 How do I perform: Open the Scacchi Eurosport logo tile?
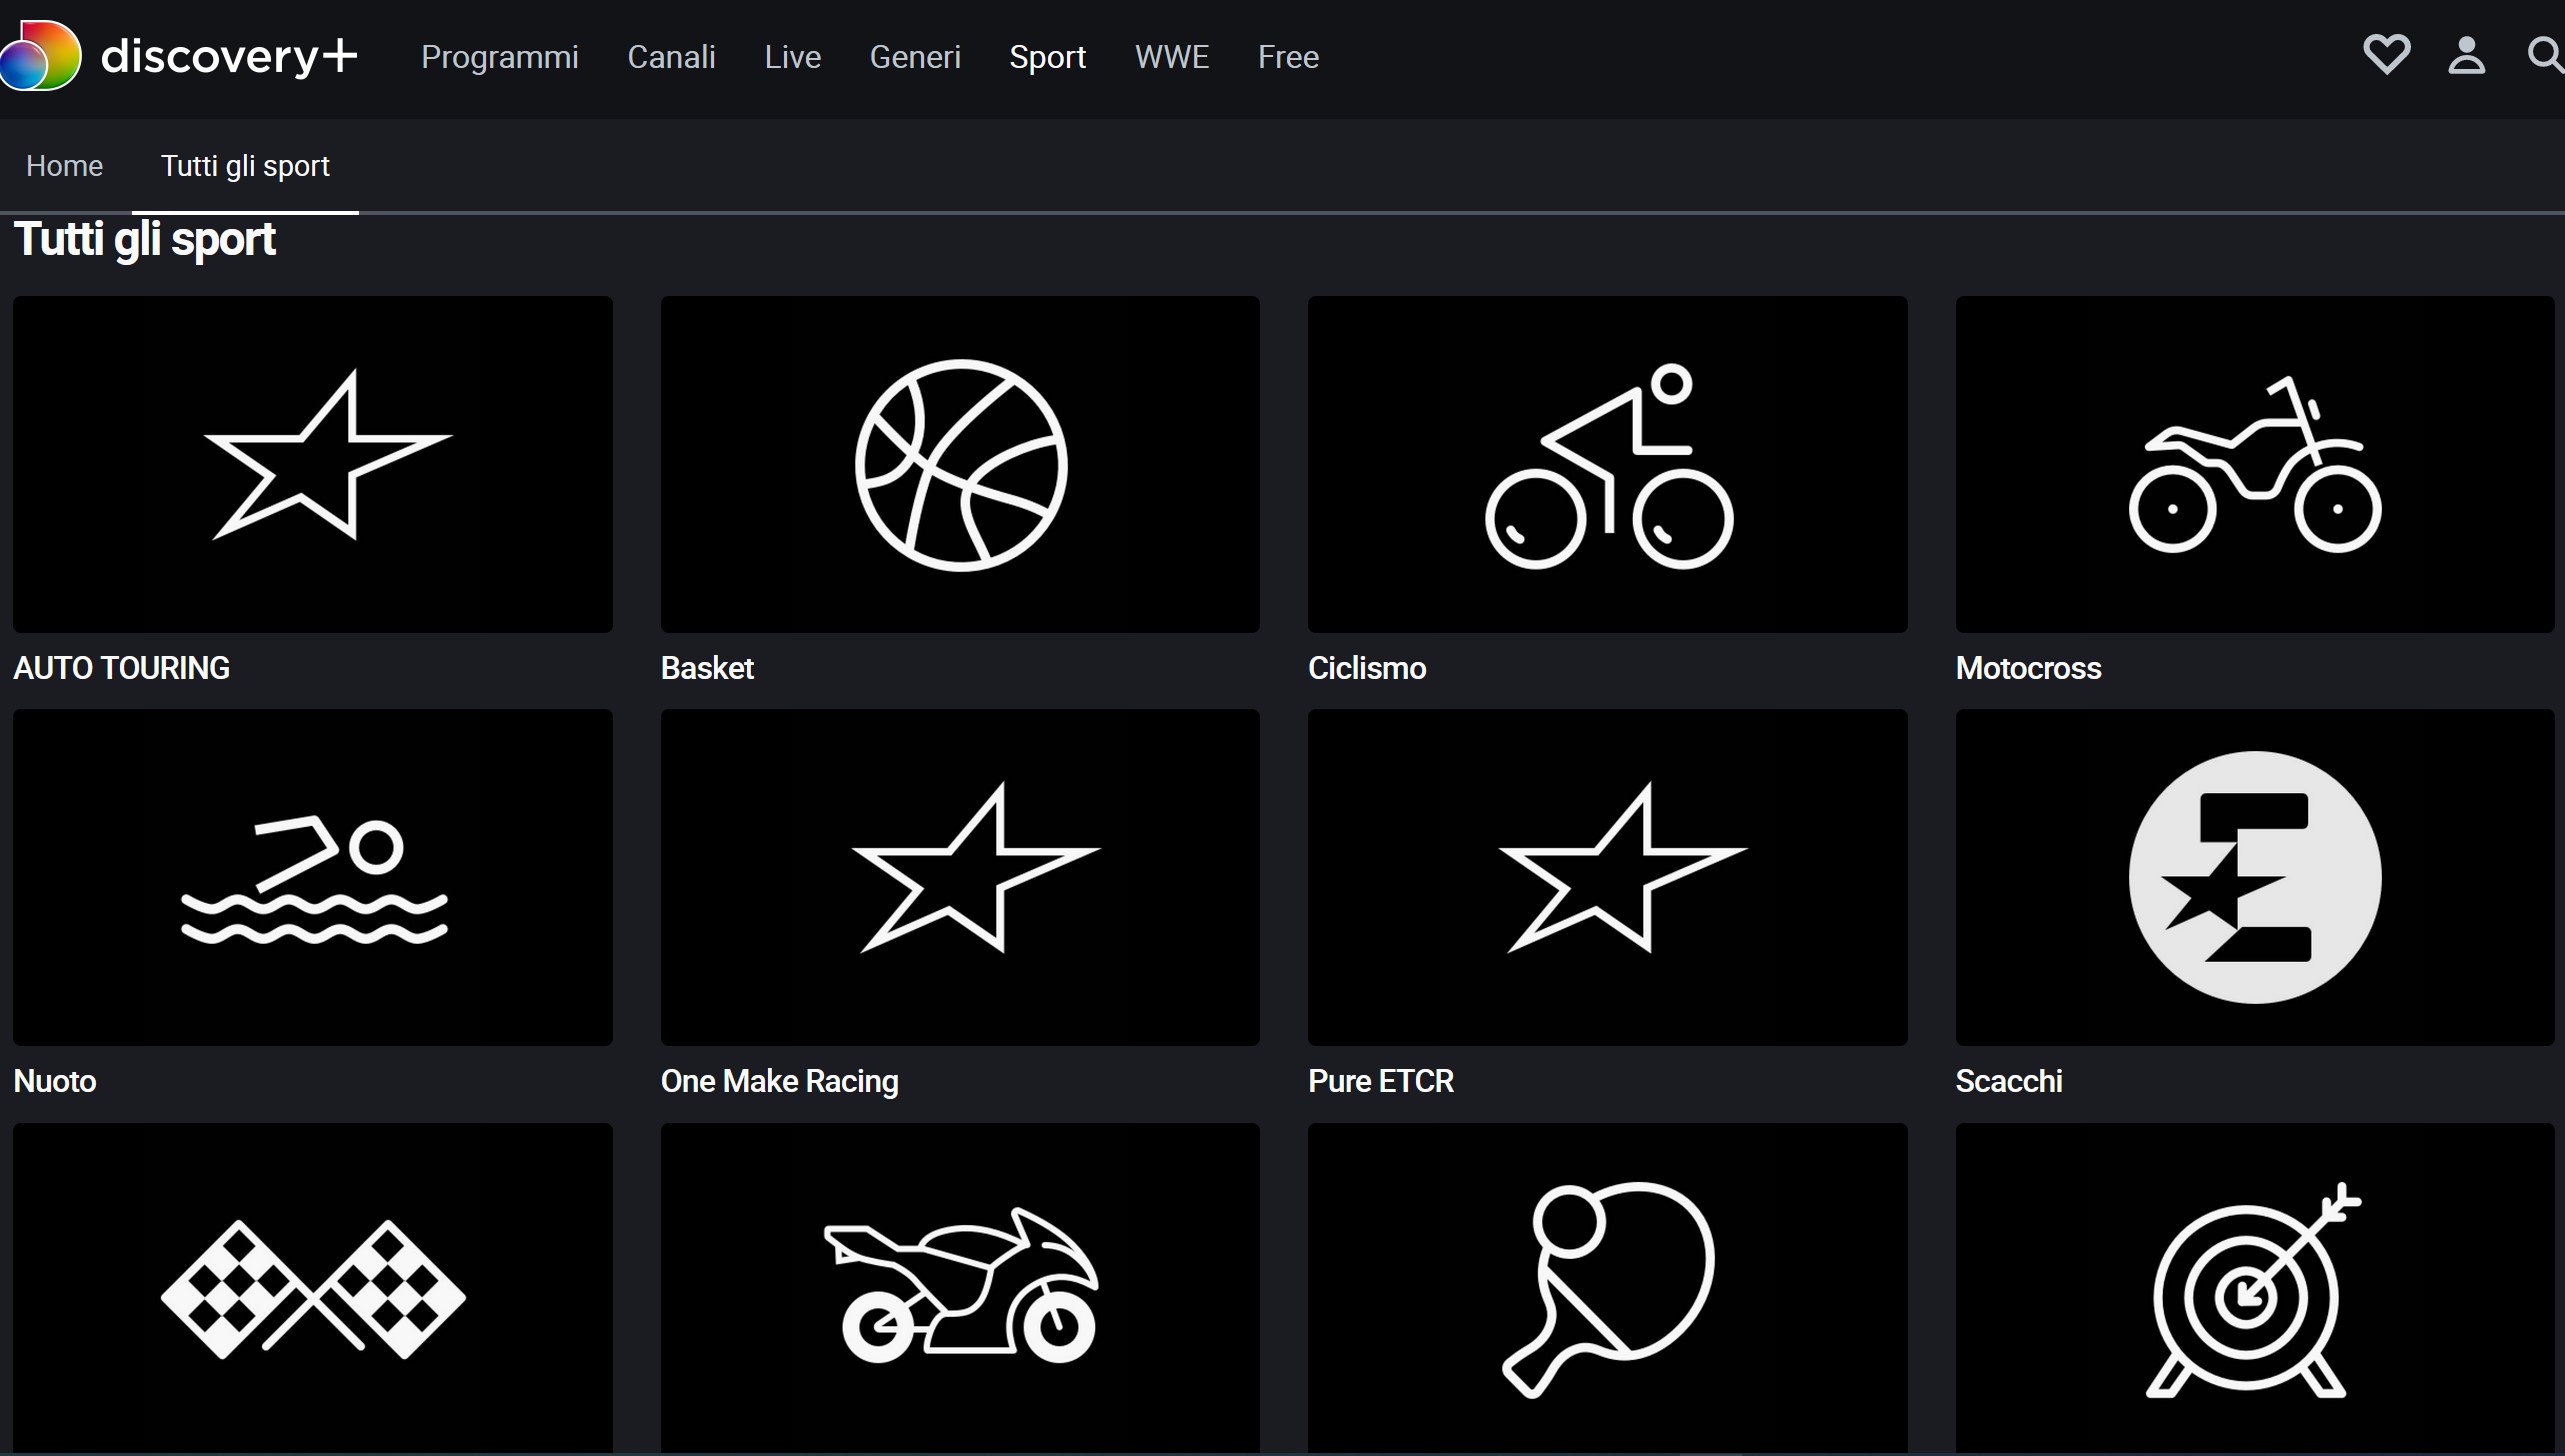coord(2255,877)
